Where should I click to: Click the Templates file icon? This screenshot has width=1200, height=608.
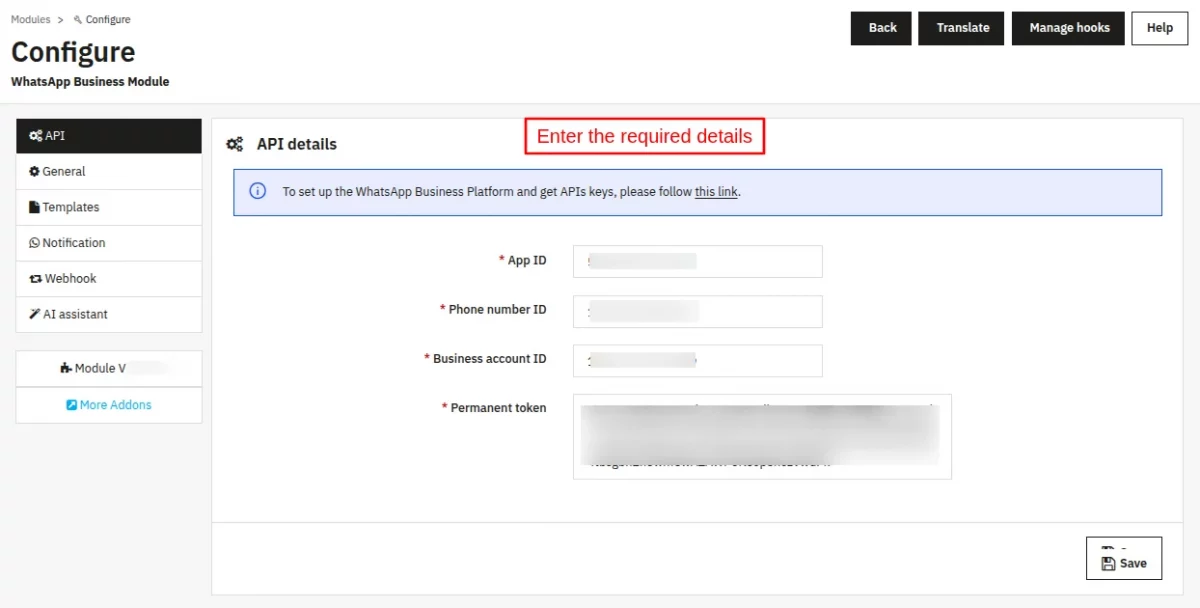point(34,207)
